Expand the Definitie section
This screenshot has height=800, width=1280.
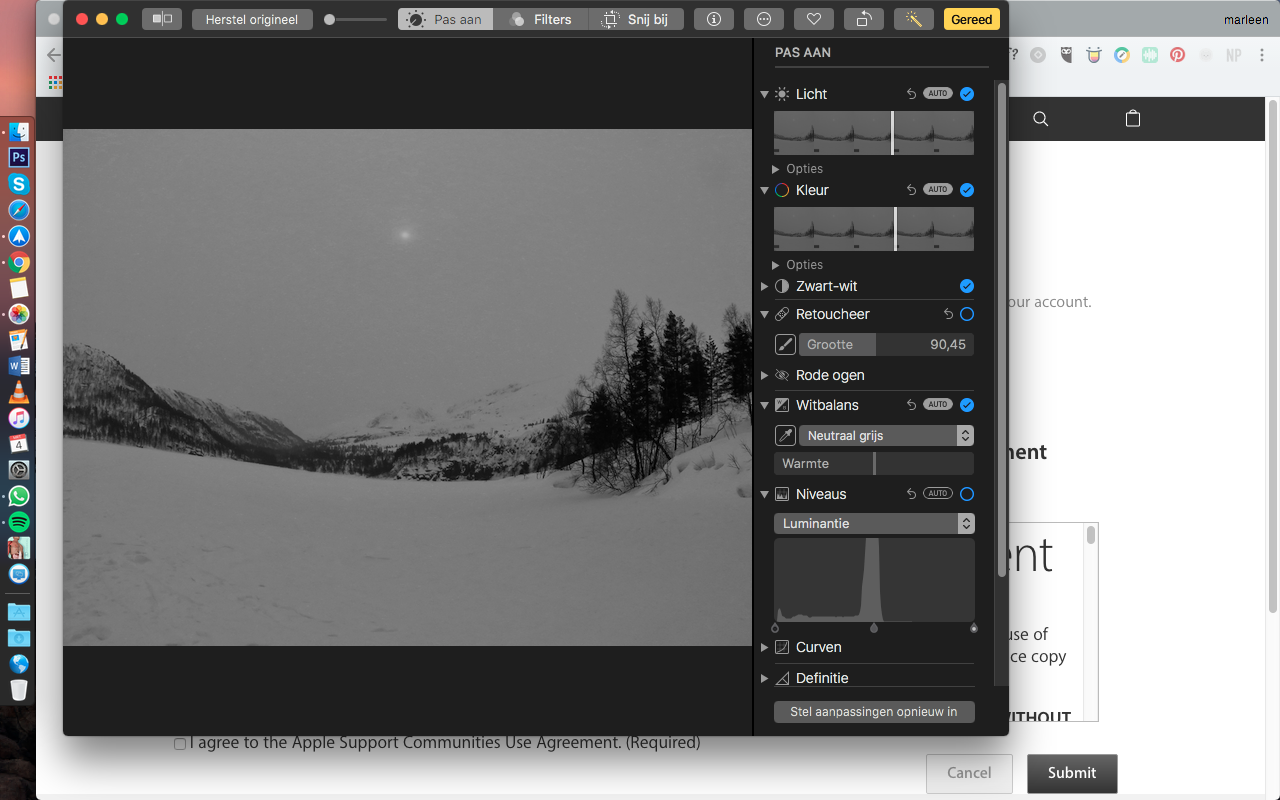pos(765,678)
